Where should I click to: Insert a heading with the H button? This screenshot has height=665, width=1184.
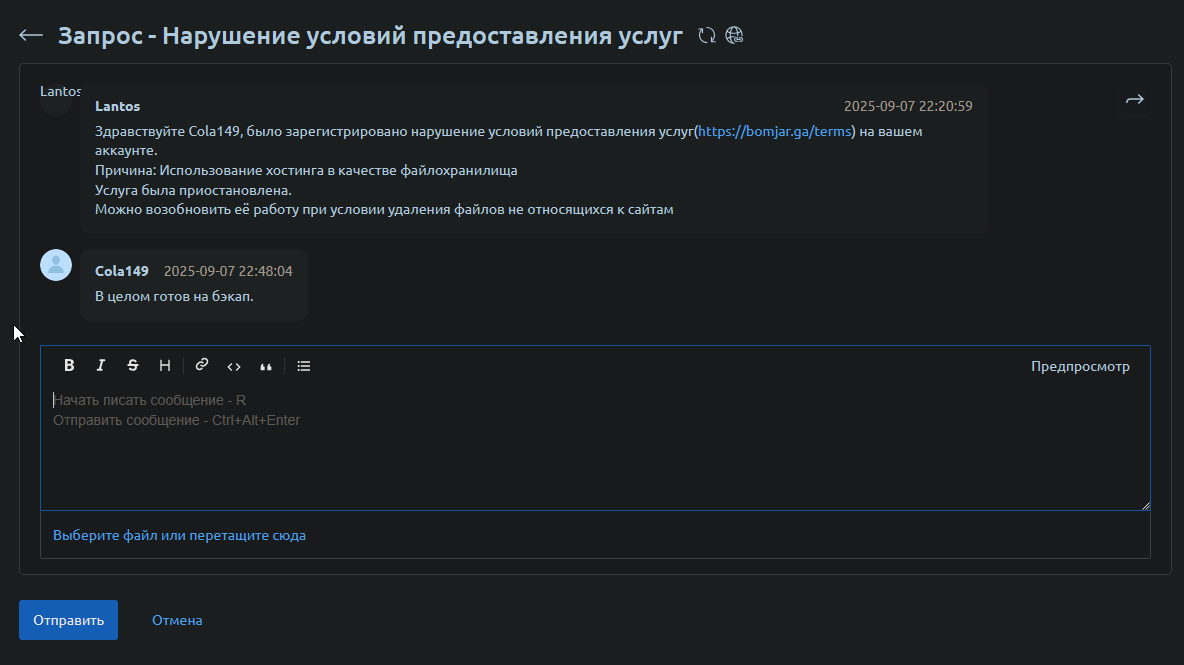click(165, 366)
